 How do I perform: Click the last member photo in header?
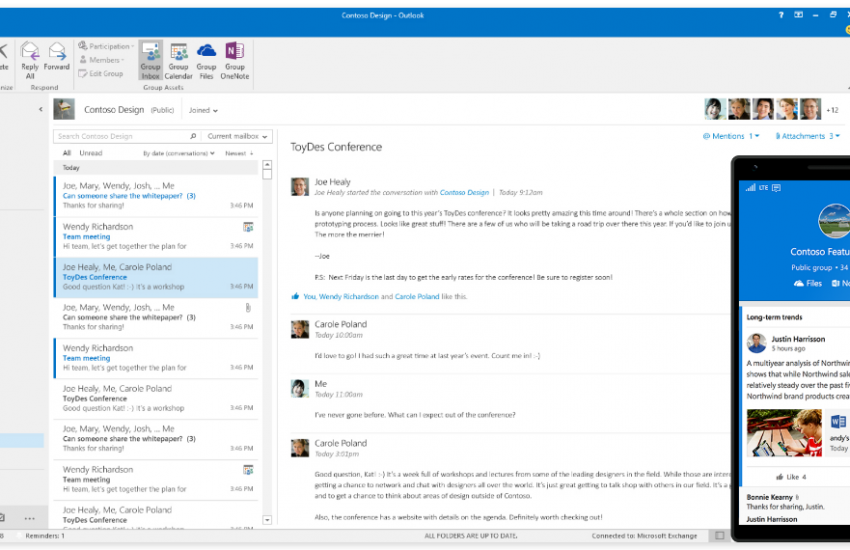pyautogui.click(x=810, y=109)
